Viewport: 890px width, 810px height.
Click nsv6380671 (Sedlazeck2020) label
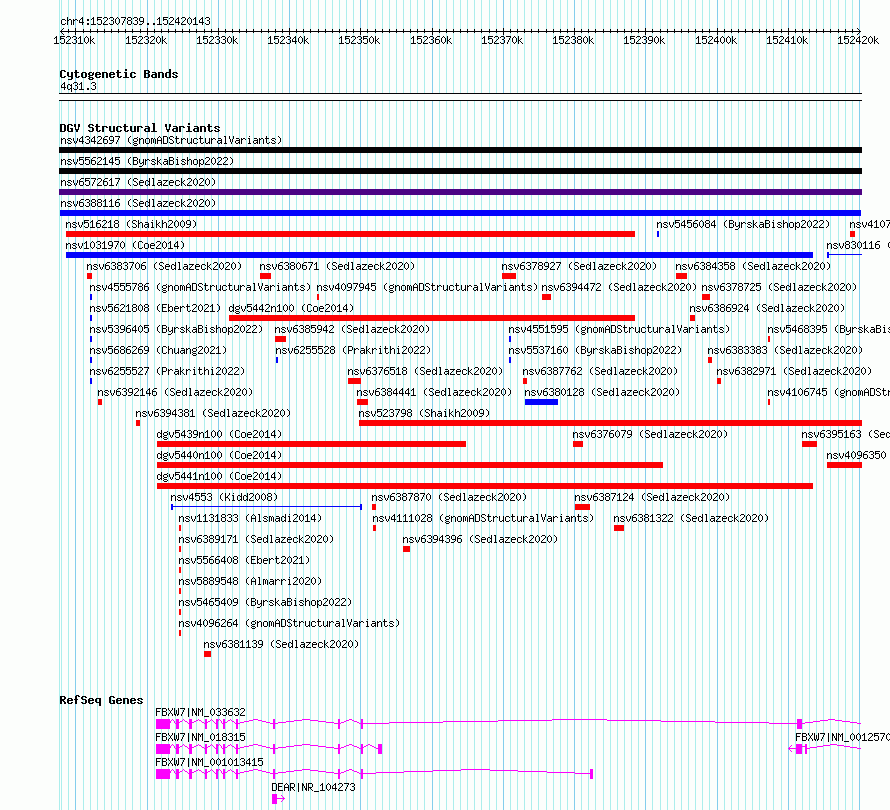[337, 266]
